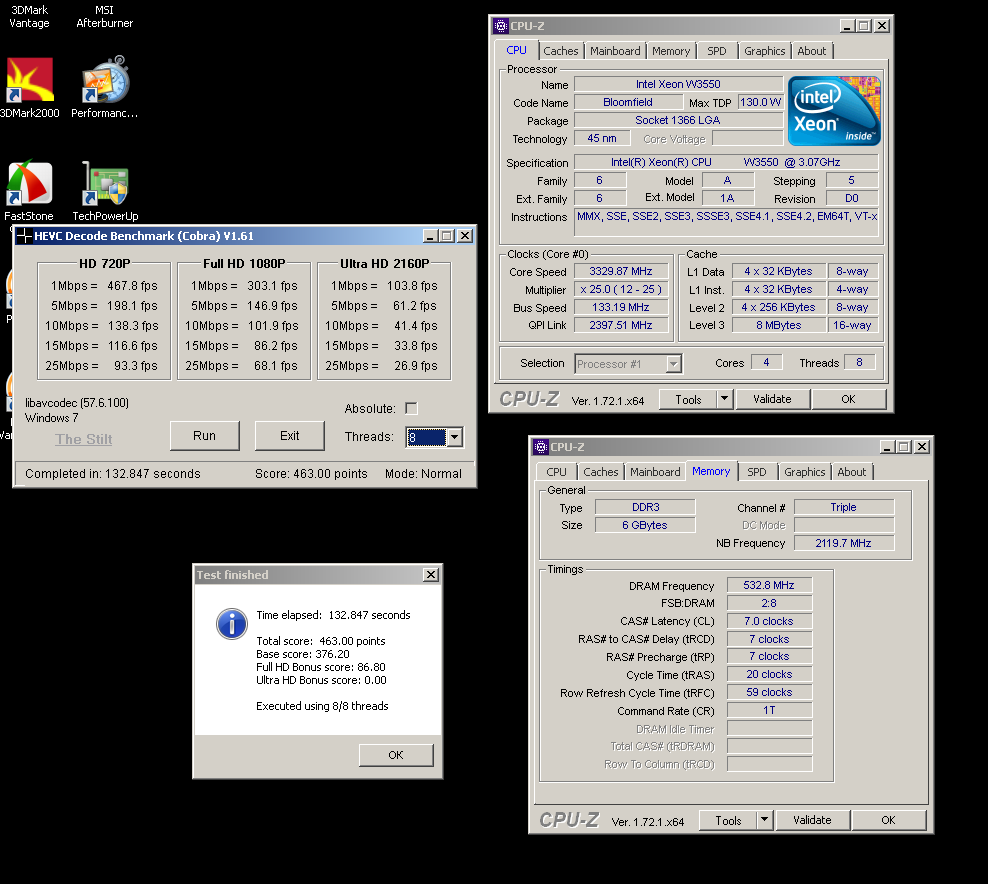988x884 pixels.
Task: Switch to Memory tab in upper CPU-Z window
Action: [x=671, y=51]
